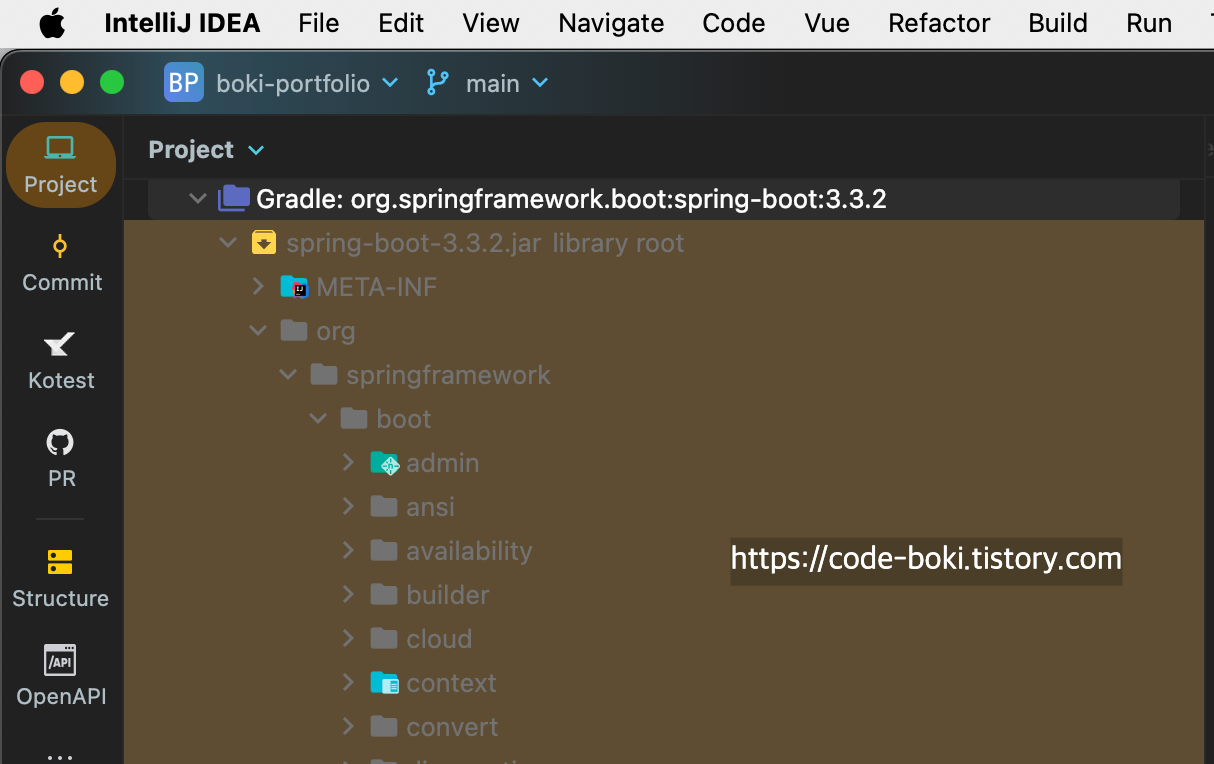Select the builder tree row
The height and width of the screenshot is (764, 1214).
coord(664,595)
